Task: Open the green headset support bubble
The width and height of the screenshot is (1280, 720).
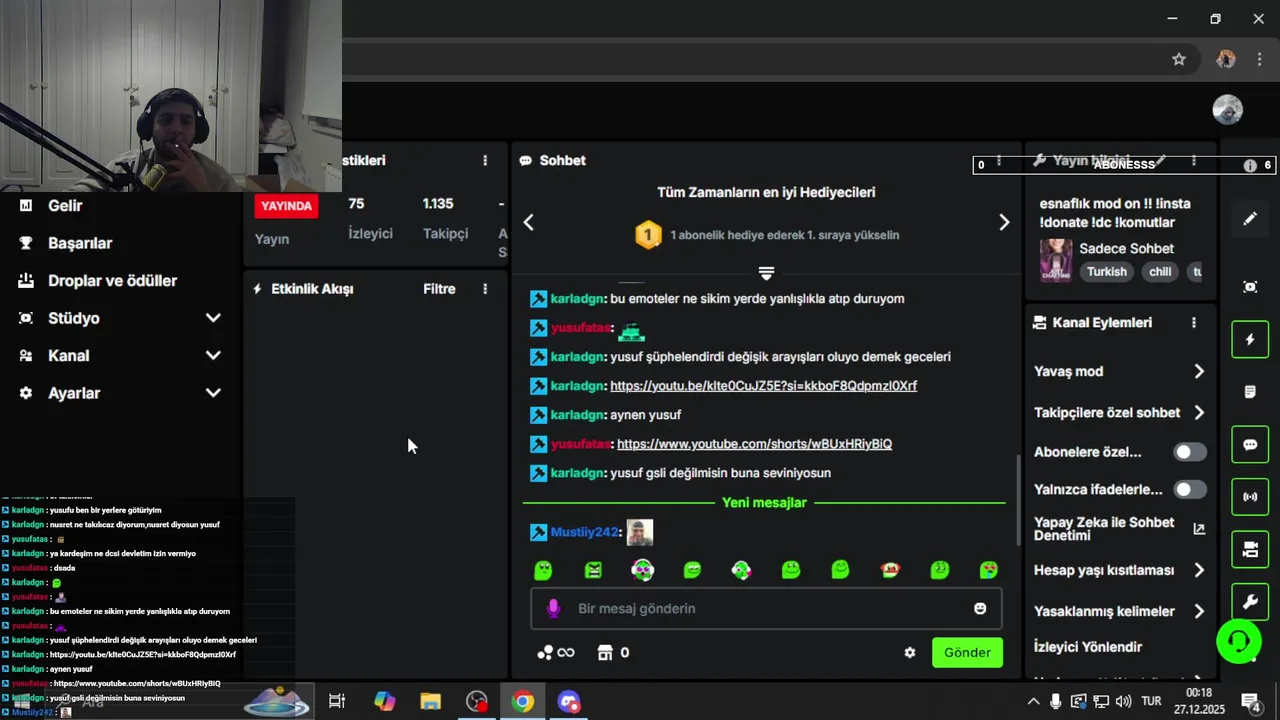Action: tap(1238, 641)
